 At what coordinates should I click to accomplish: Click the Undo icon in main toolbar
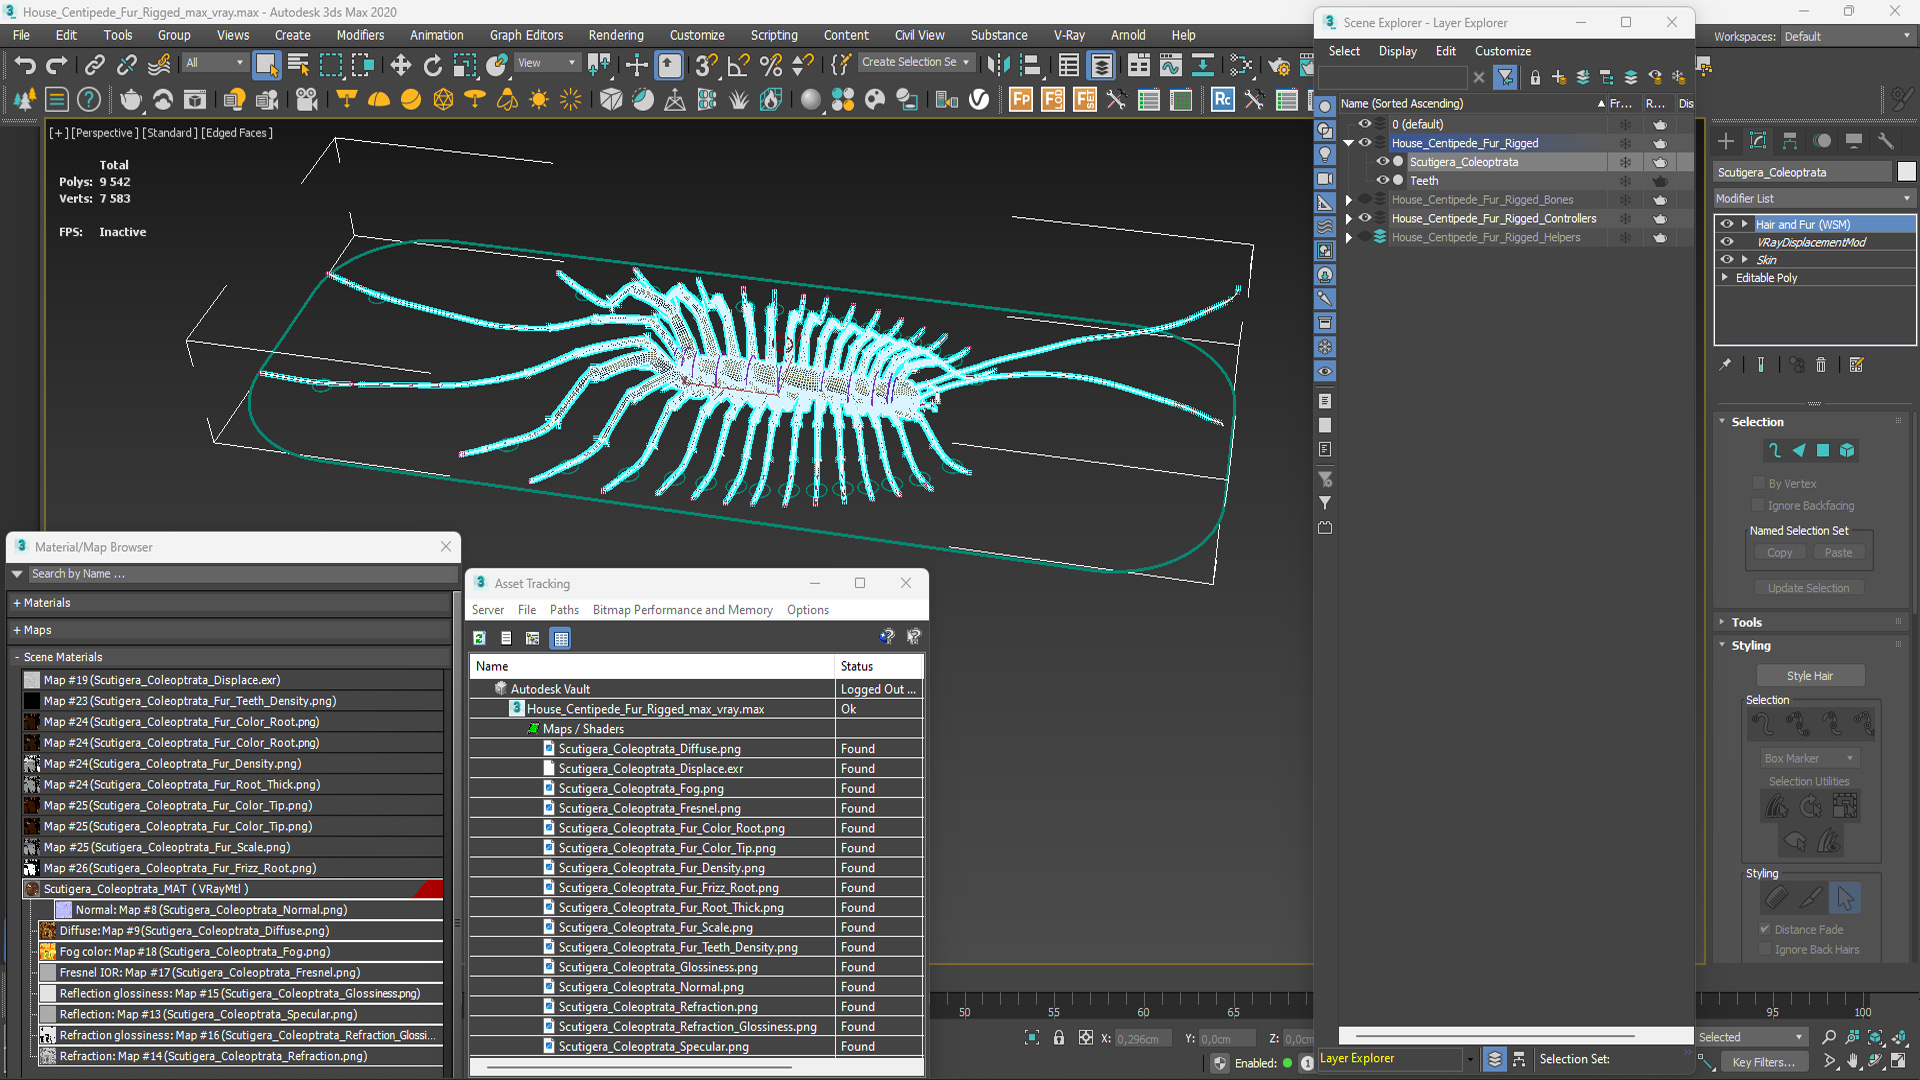25,66
